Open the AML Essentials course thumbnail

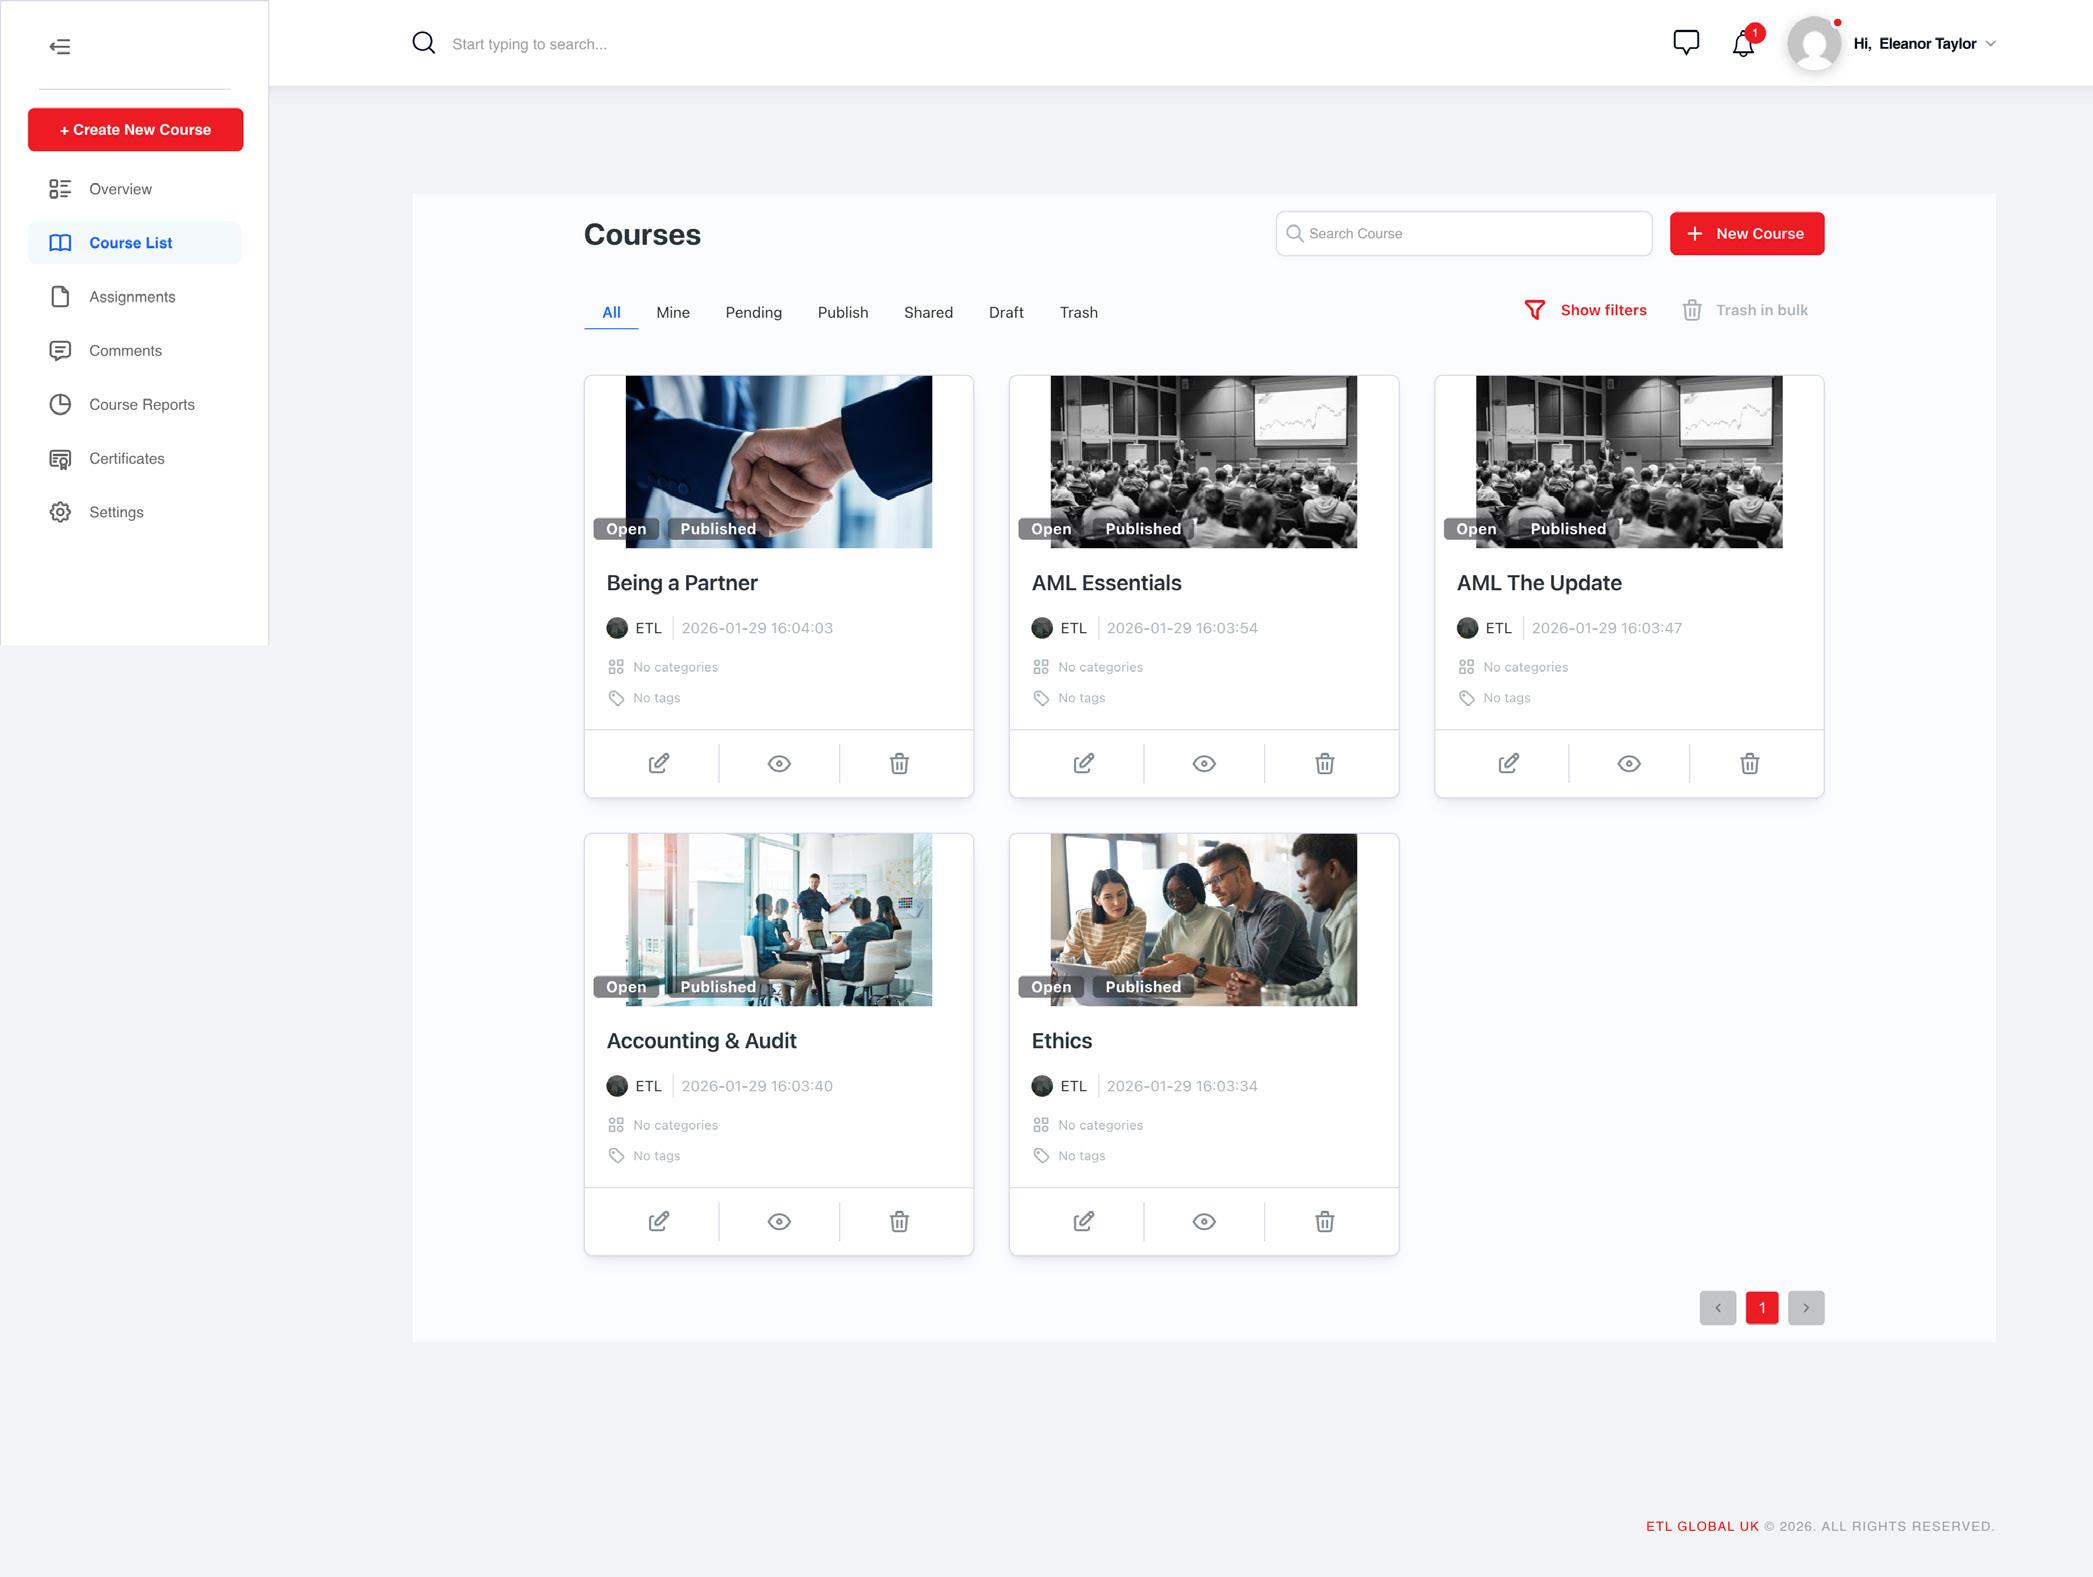click(1203, 462)
